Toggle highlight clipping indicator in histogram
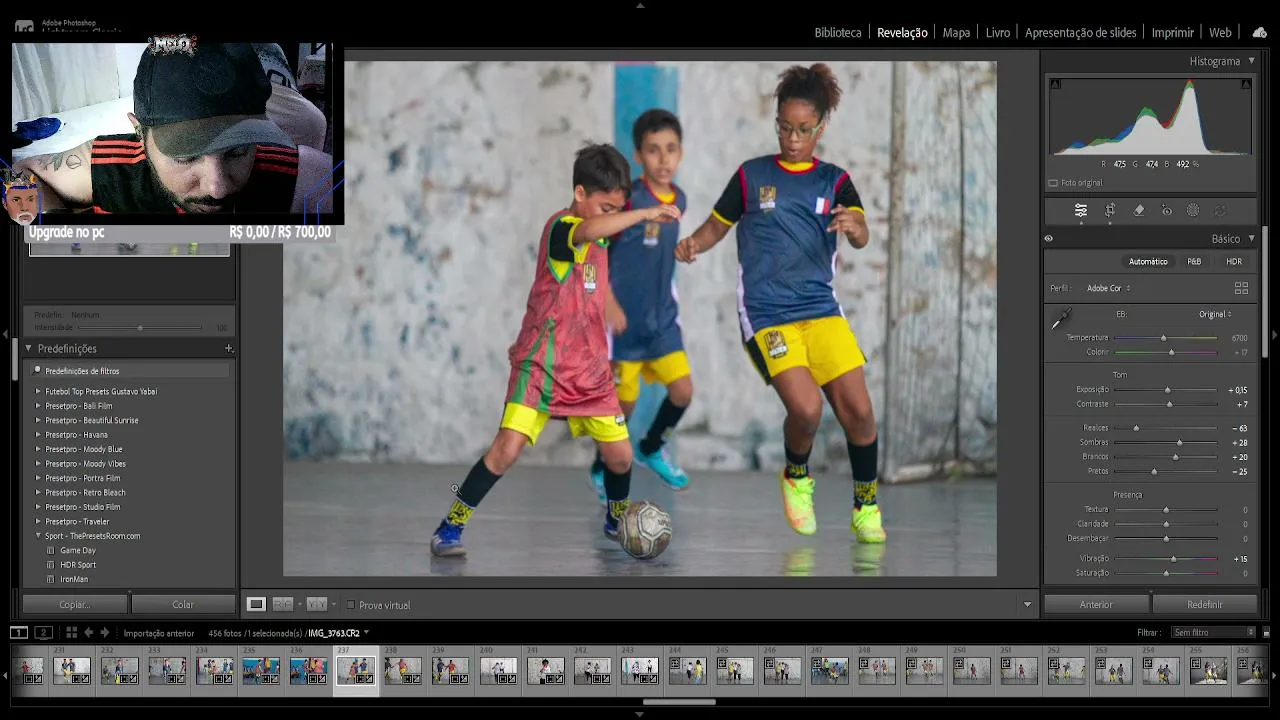 (1246, 84)
